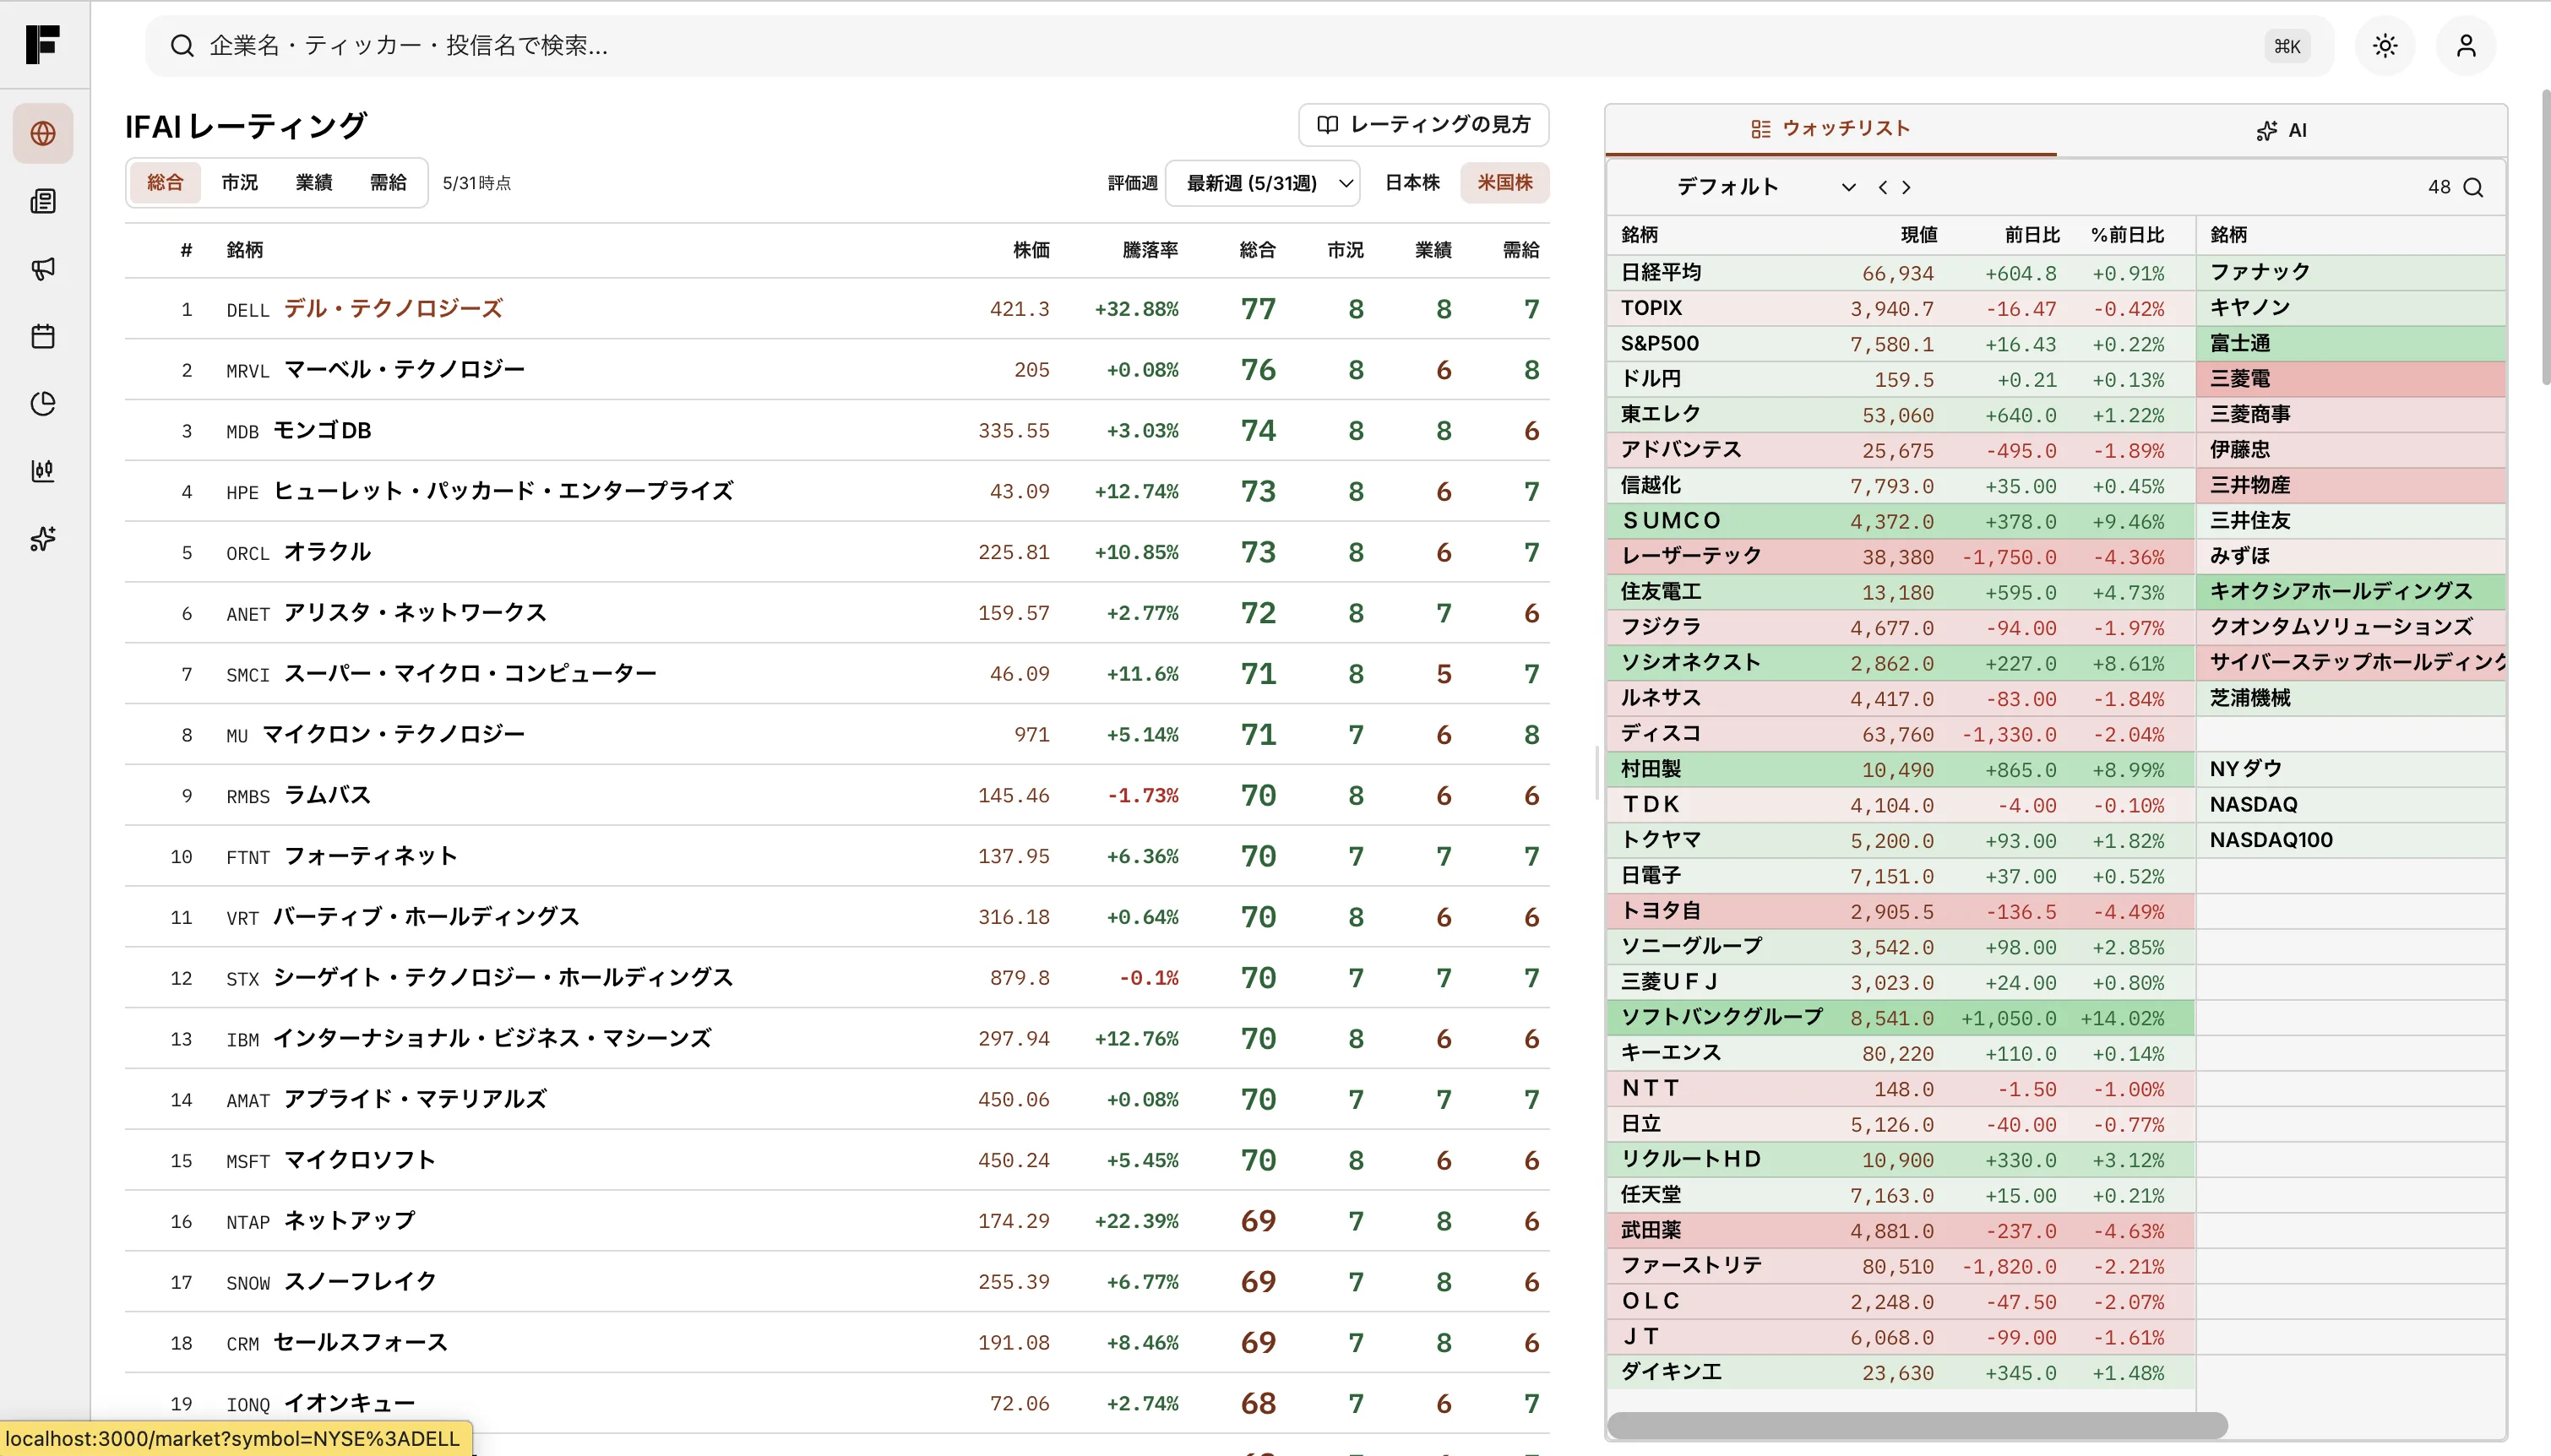Select ファナック in the second watchlist column
Viewport: 2551px width, 1456px height.
(2351, 272)
